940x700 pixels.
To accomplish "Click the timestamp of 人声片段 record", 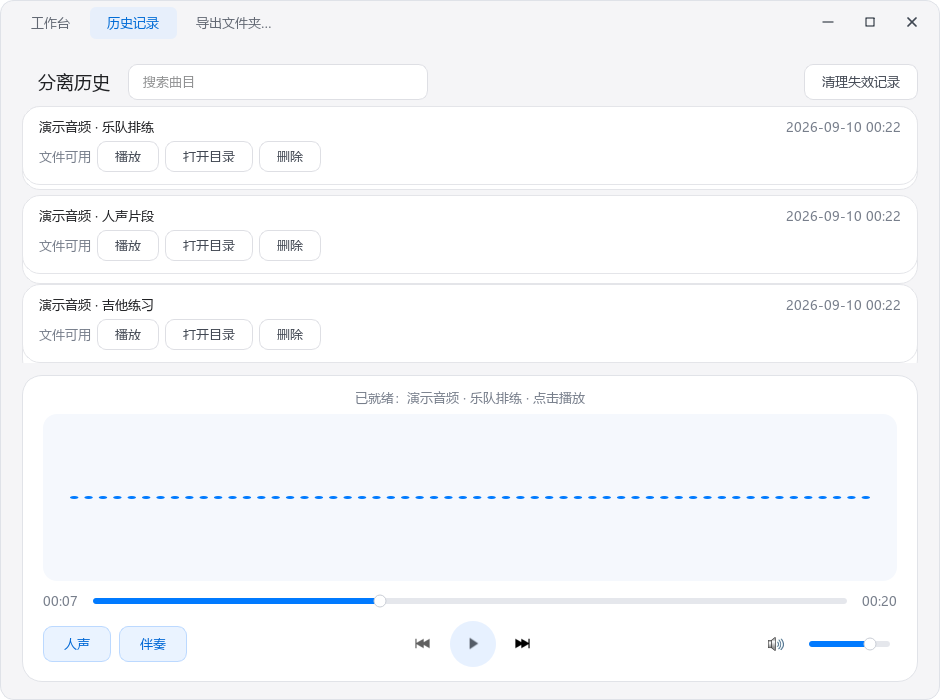I will click(x=843, y=216).
